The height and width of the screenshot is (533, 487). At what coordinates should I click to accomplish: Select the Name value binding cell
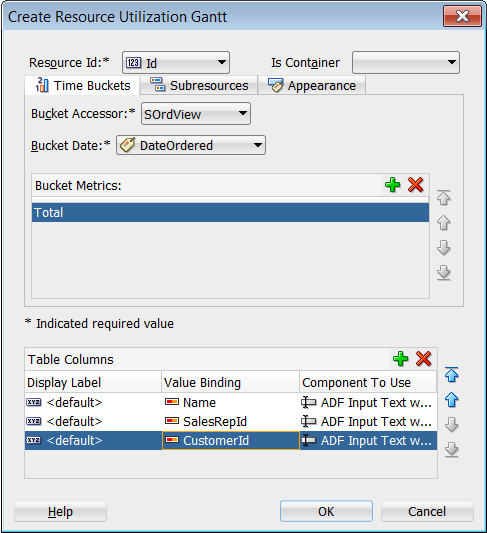[x=230, y=402]
